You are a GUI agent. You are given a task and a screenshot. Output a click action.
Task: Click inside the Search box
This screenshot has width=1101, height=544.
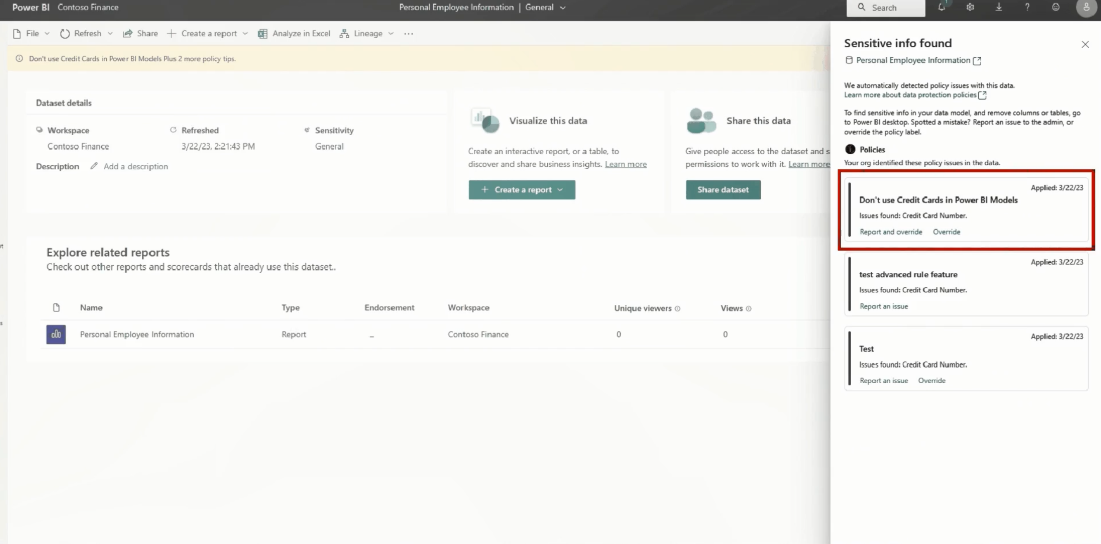(885, 7)
